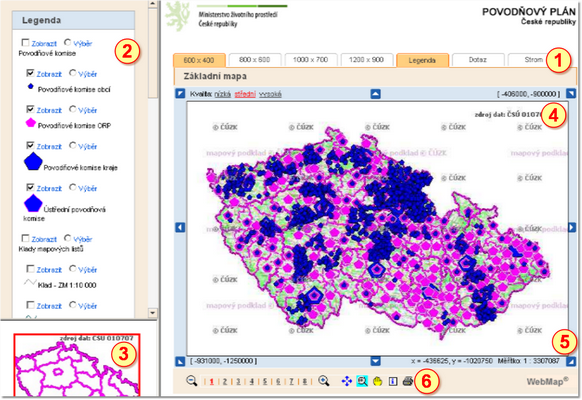Screen dimensions: 582x400
Task: Pan map north-east using top-right corner arrow
Action: point(571,94)
